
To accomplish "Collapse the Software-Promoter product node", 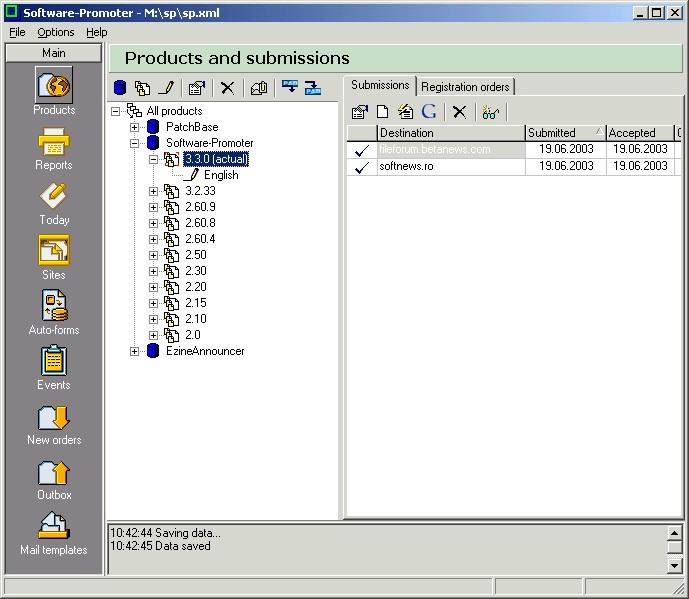I will tap(134, 143).
